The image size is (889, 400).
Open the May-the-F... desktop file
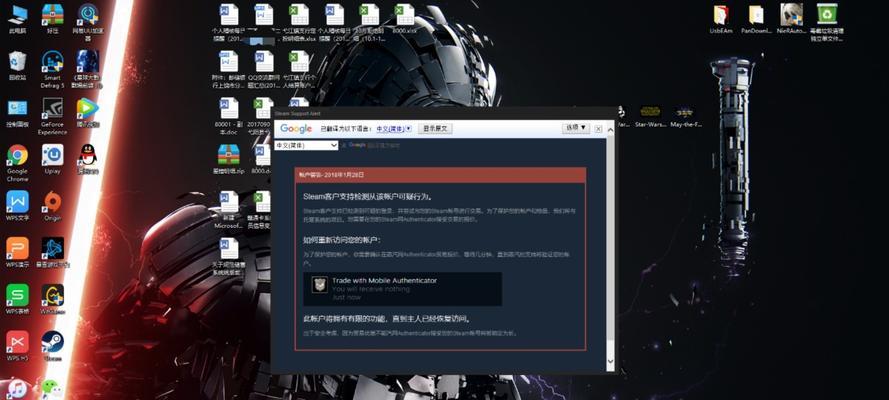[685, 115]
